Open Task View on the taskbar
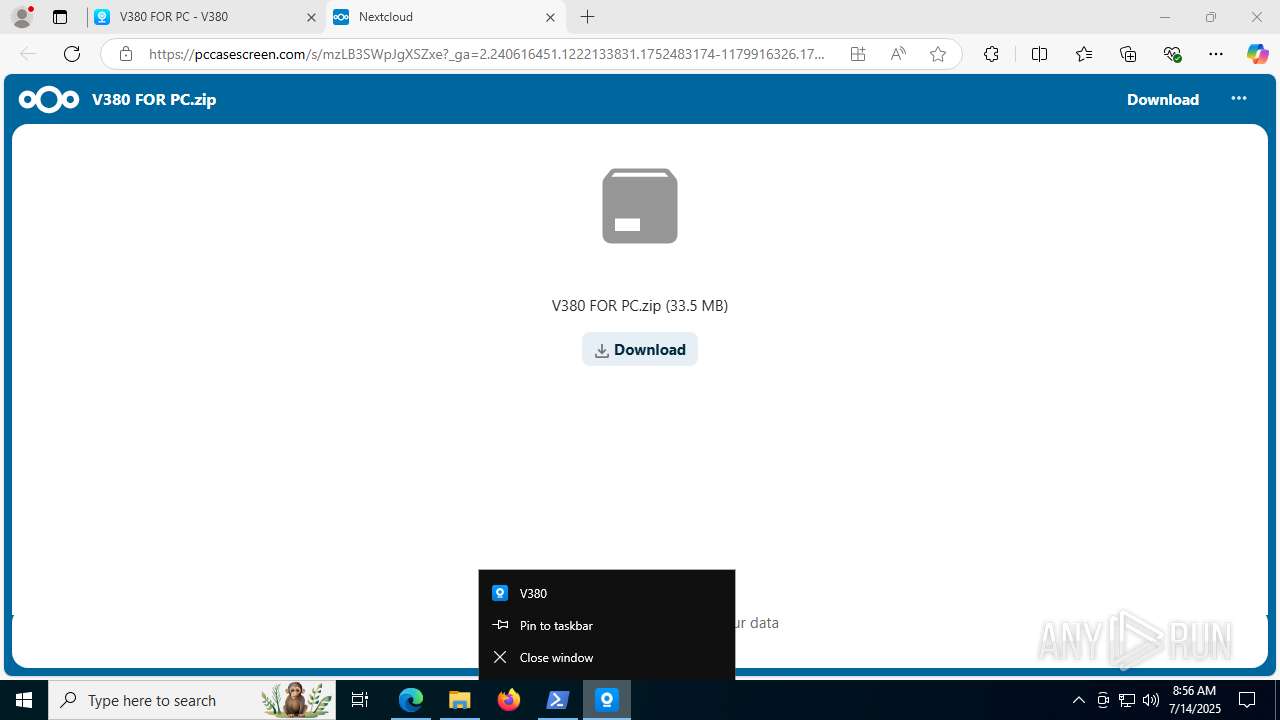Screen dimensions: 1280x720 pos(360,700)
